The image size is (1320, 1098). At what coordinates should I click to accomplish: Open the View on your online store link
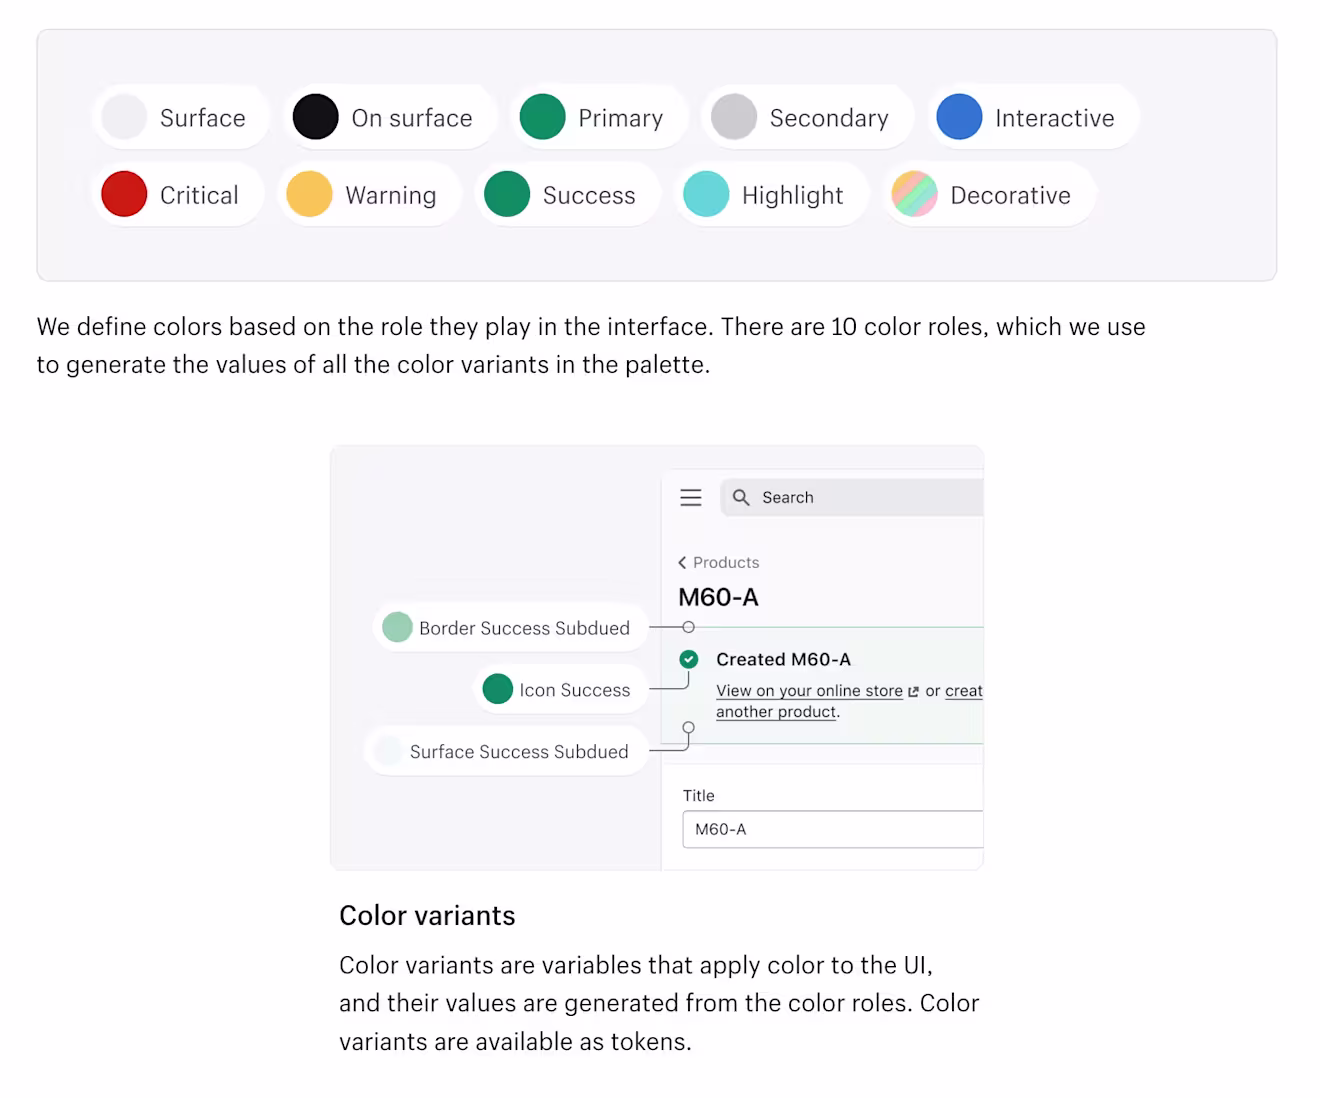pyautogui.click(x=809, y=691)
